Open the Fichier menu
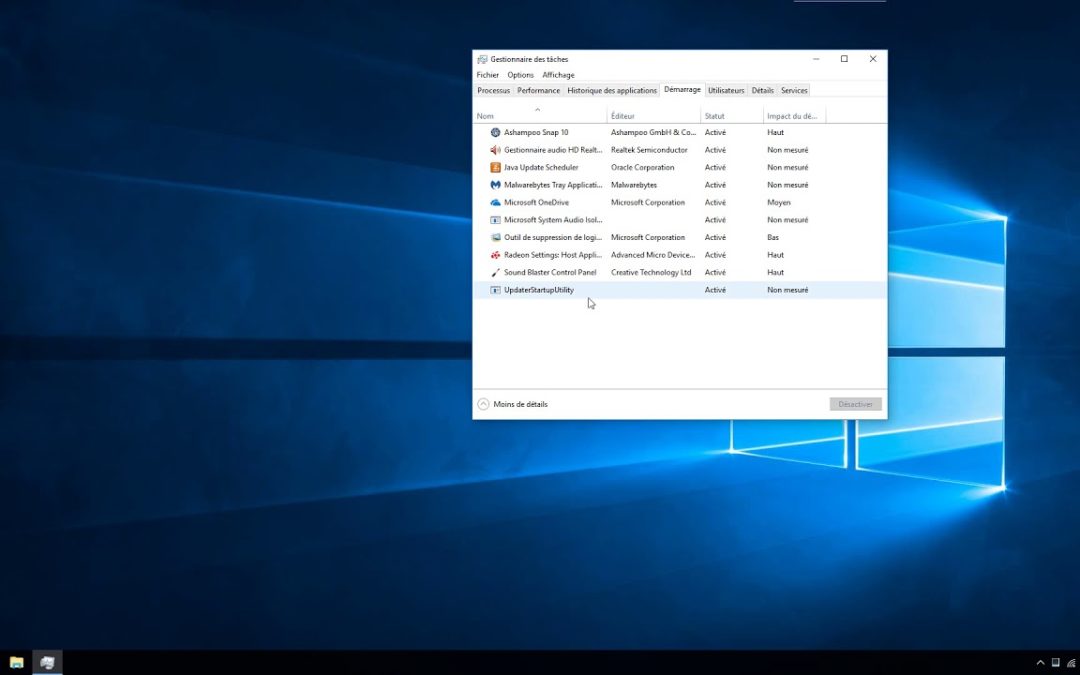 (x=487, y=74)
